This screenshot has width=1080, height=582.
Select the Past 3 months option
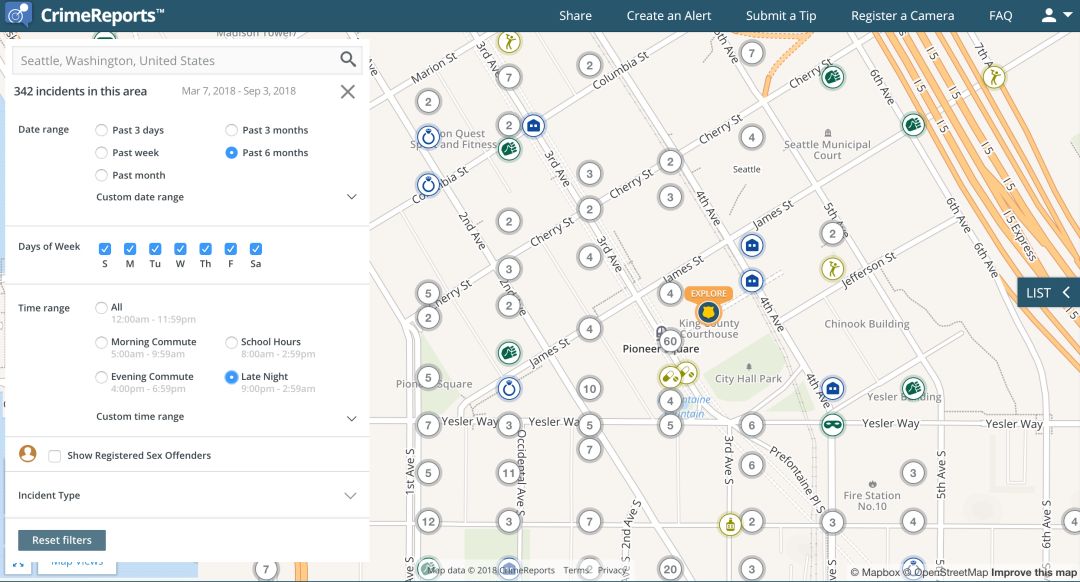(231, 130)
